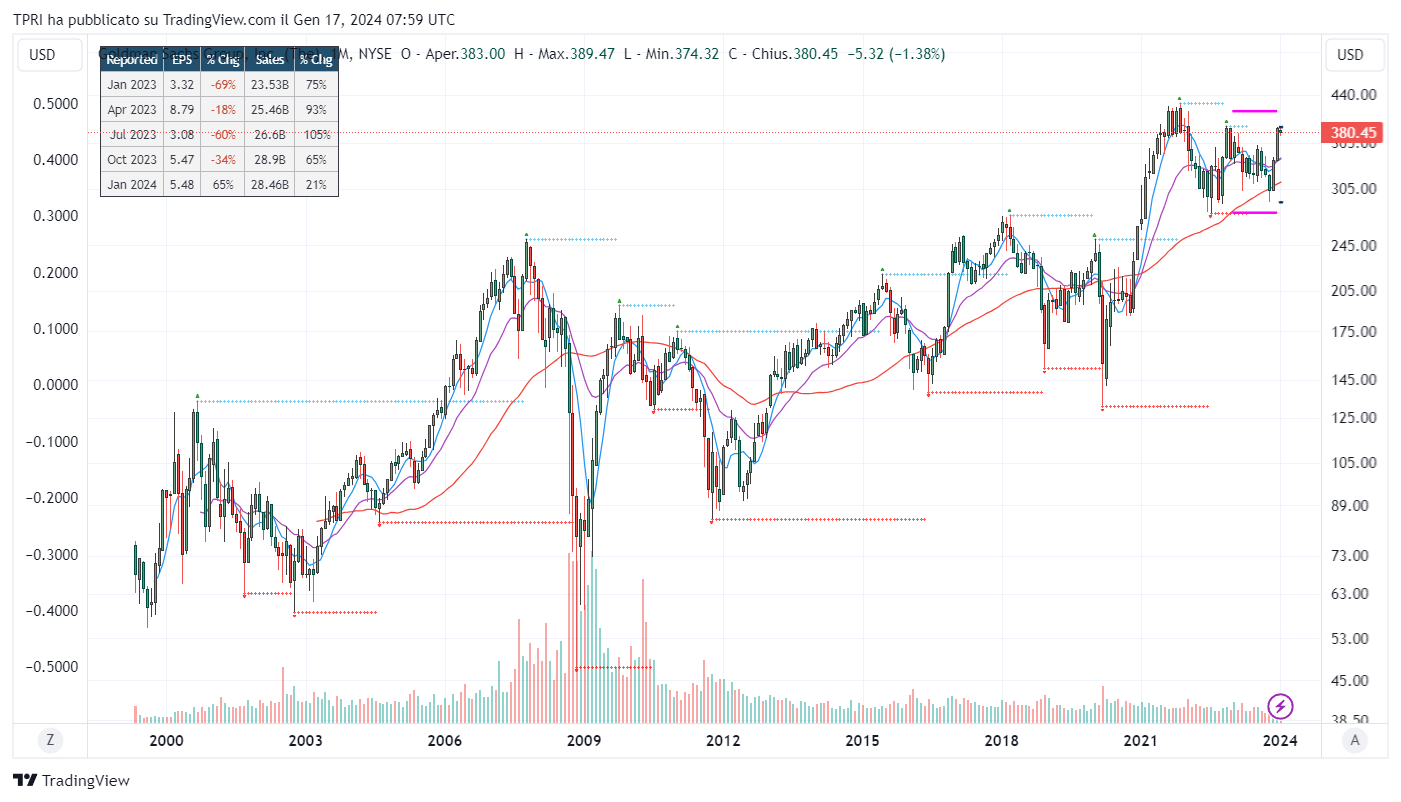Viewport: 1401px width, 802px height.
Task: Toggle the auto scale 'A' button
Action: coord(1355,740)
